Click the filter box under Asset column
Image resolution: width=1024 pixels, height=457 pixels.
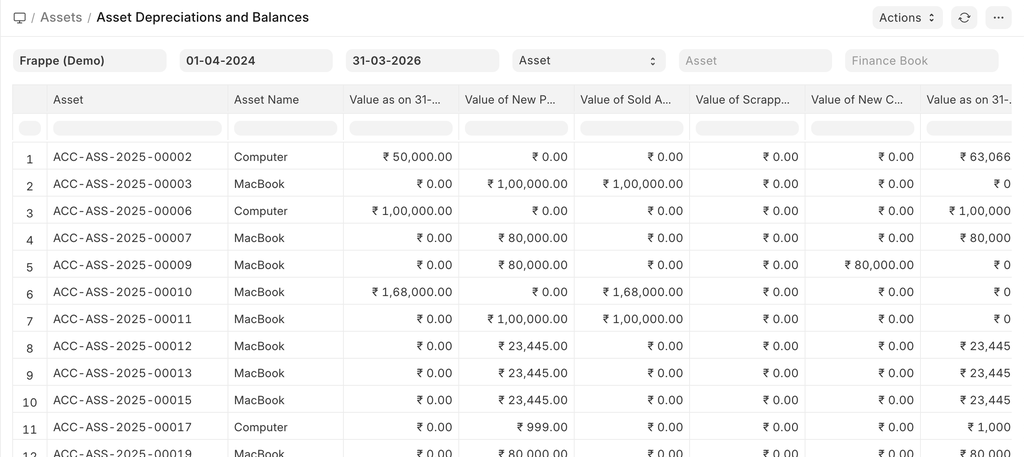tap(137, 128)
